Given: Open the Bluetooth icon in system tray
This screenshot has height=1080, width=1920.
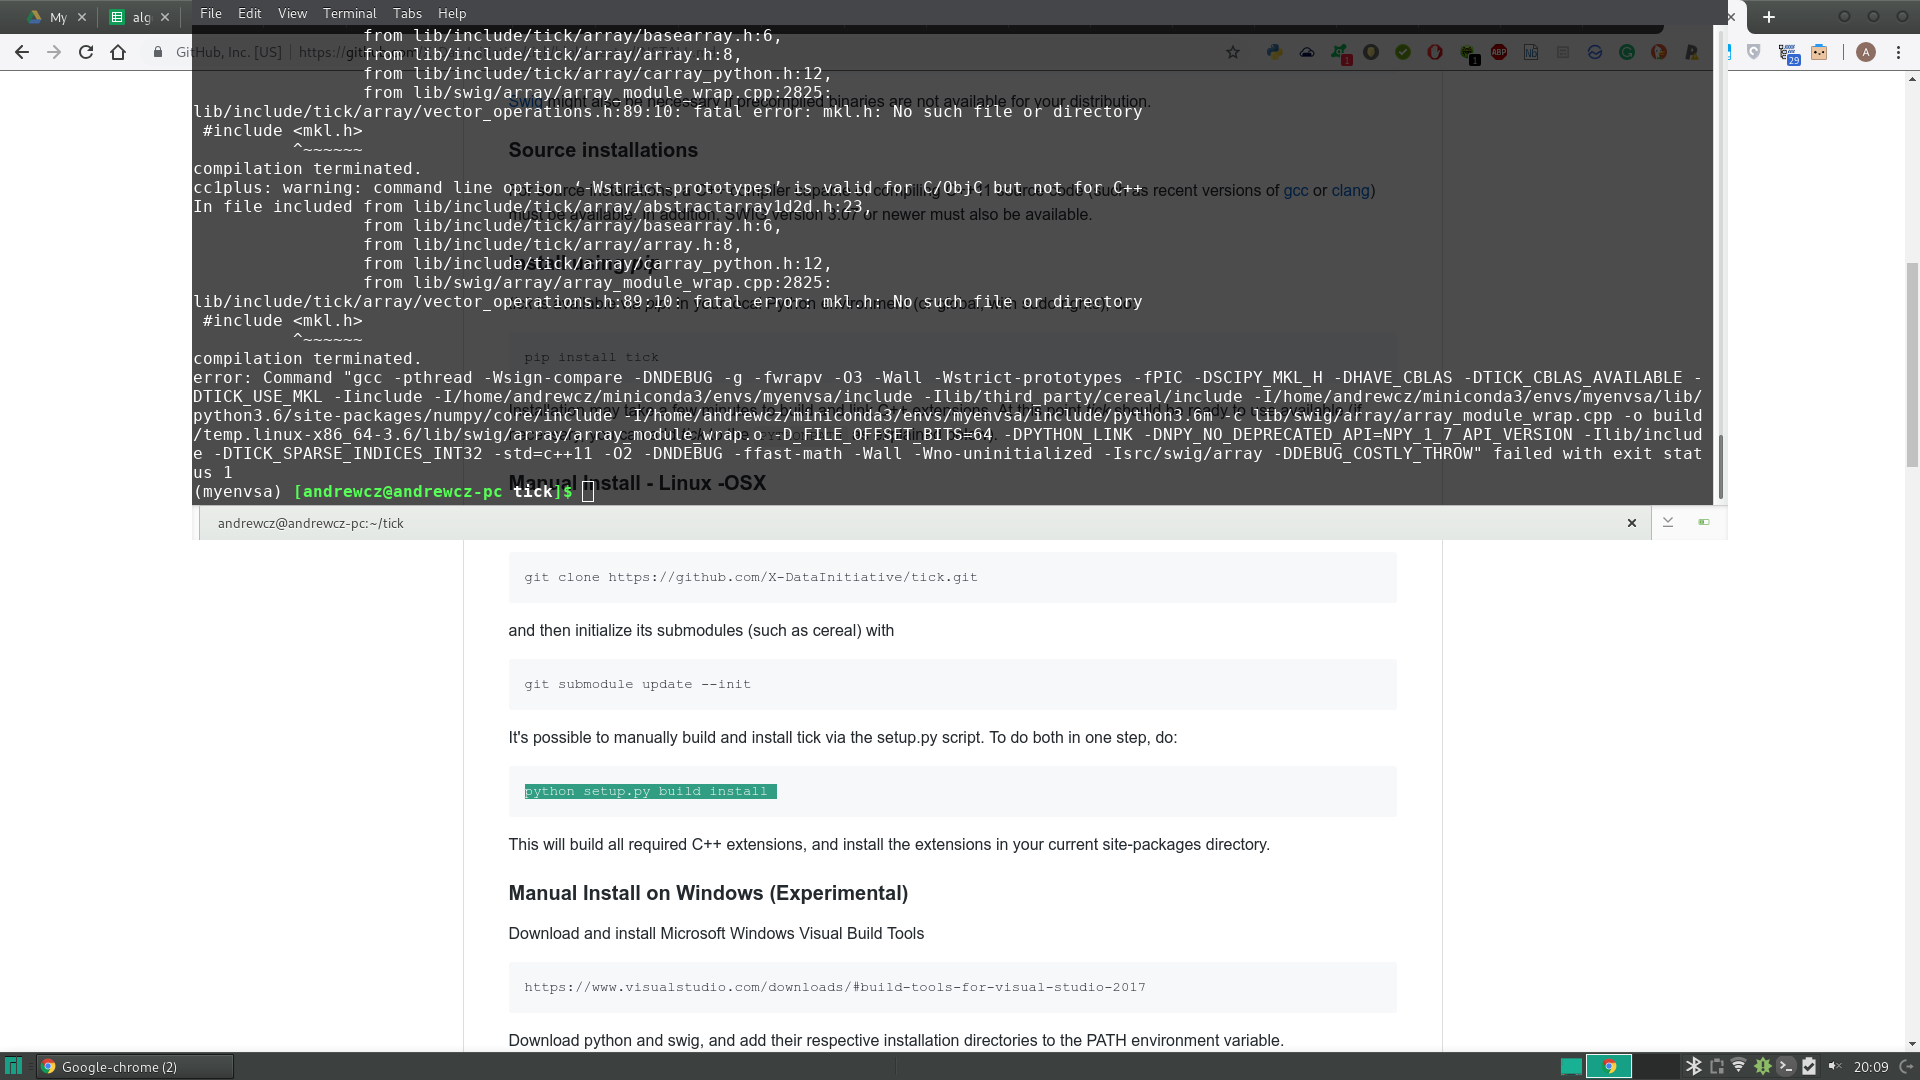Looking at the screenshot, I should pos(1693,1066).
